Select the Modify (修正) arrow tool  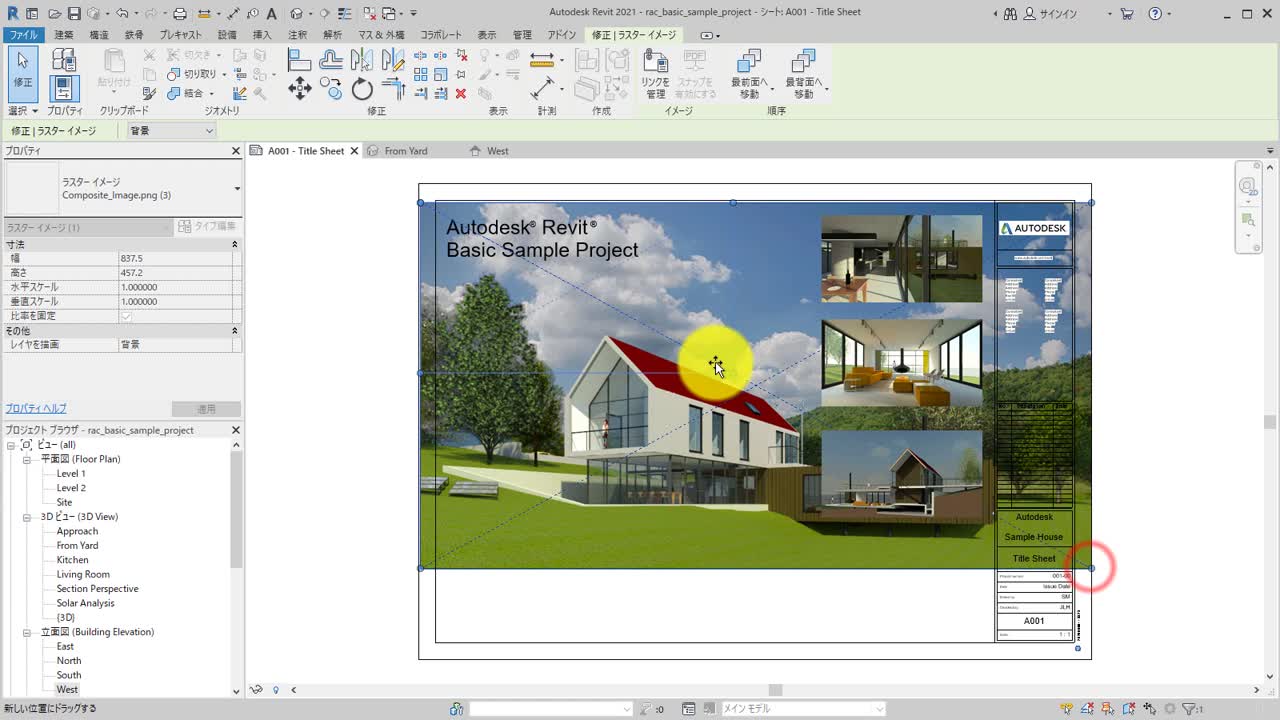pos(22,73)
